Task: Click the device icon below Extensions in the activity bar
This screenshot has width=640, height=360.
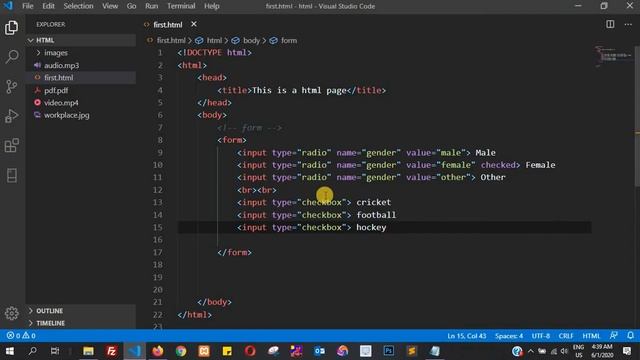Action: click(x=11, y=176)
